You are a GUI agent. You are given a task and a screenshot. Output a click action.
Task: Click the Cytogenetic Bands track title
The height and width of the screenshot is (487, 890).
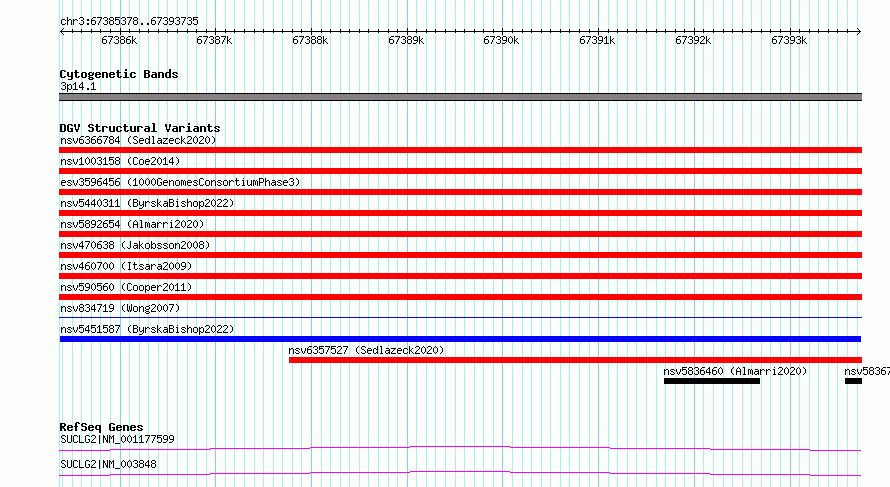[119, 74]
